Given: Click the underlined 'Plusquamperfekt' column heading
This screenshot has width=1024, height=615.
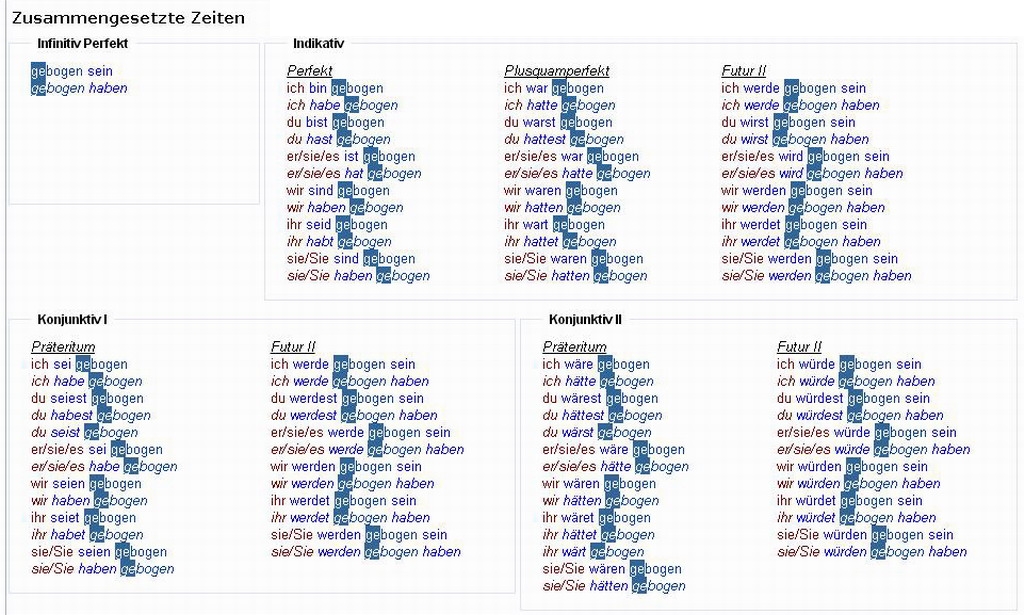Looking at the screenshot, I should (x=557, y=71).
